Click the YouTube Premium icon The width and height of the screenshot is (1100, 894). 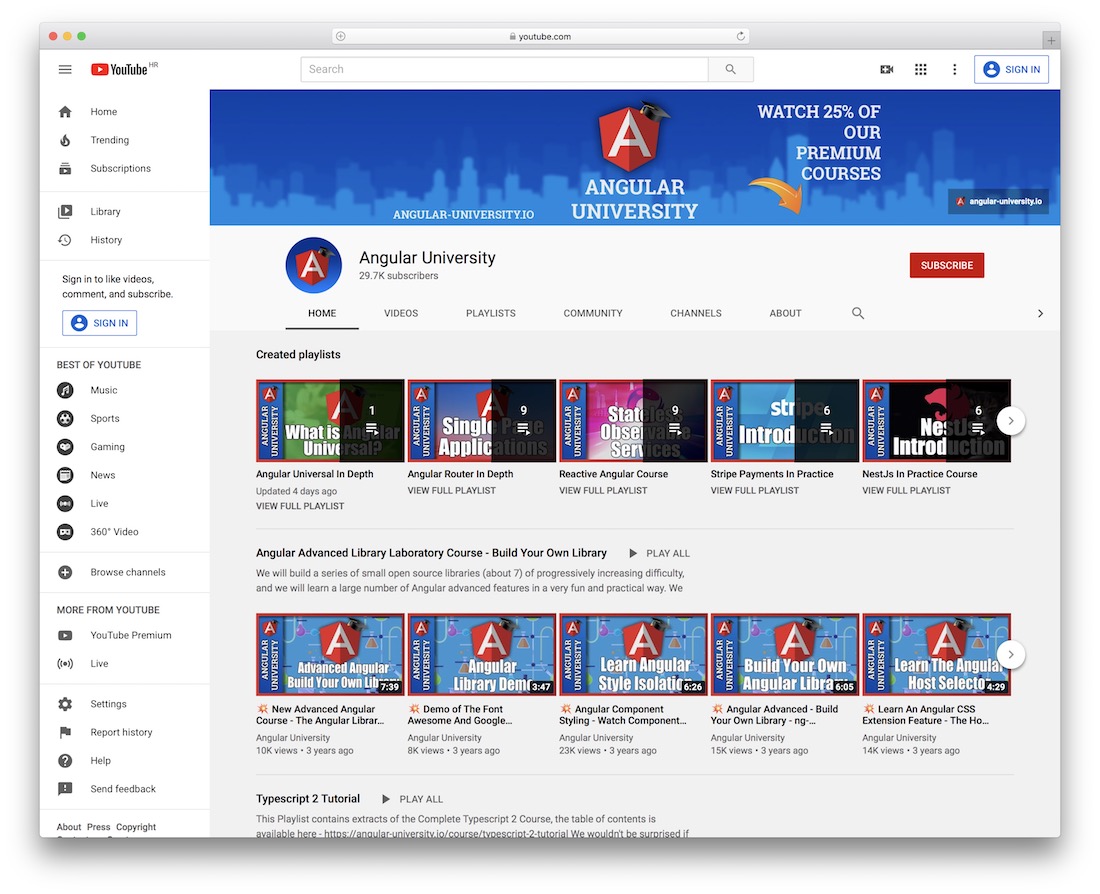click(65, 635)
